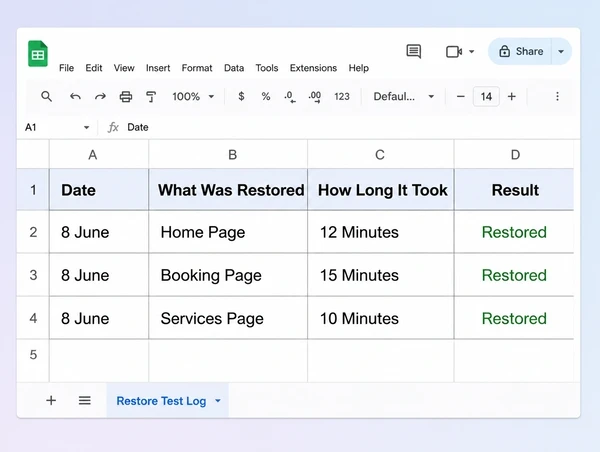Click the Google Sheets home logo
Viewport: 600px width, 452px height.
(38, 54)
